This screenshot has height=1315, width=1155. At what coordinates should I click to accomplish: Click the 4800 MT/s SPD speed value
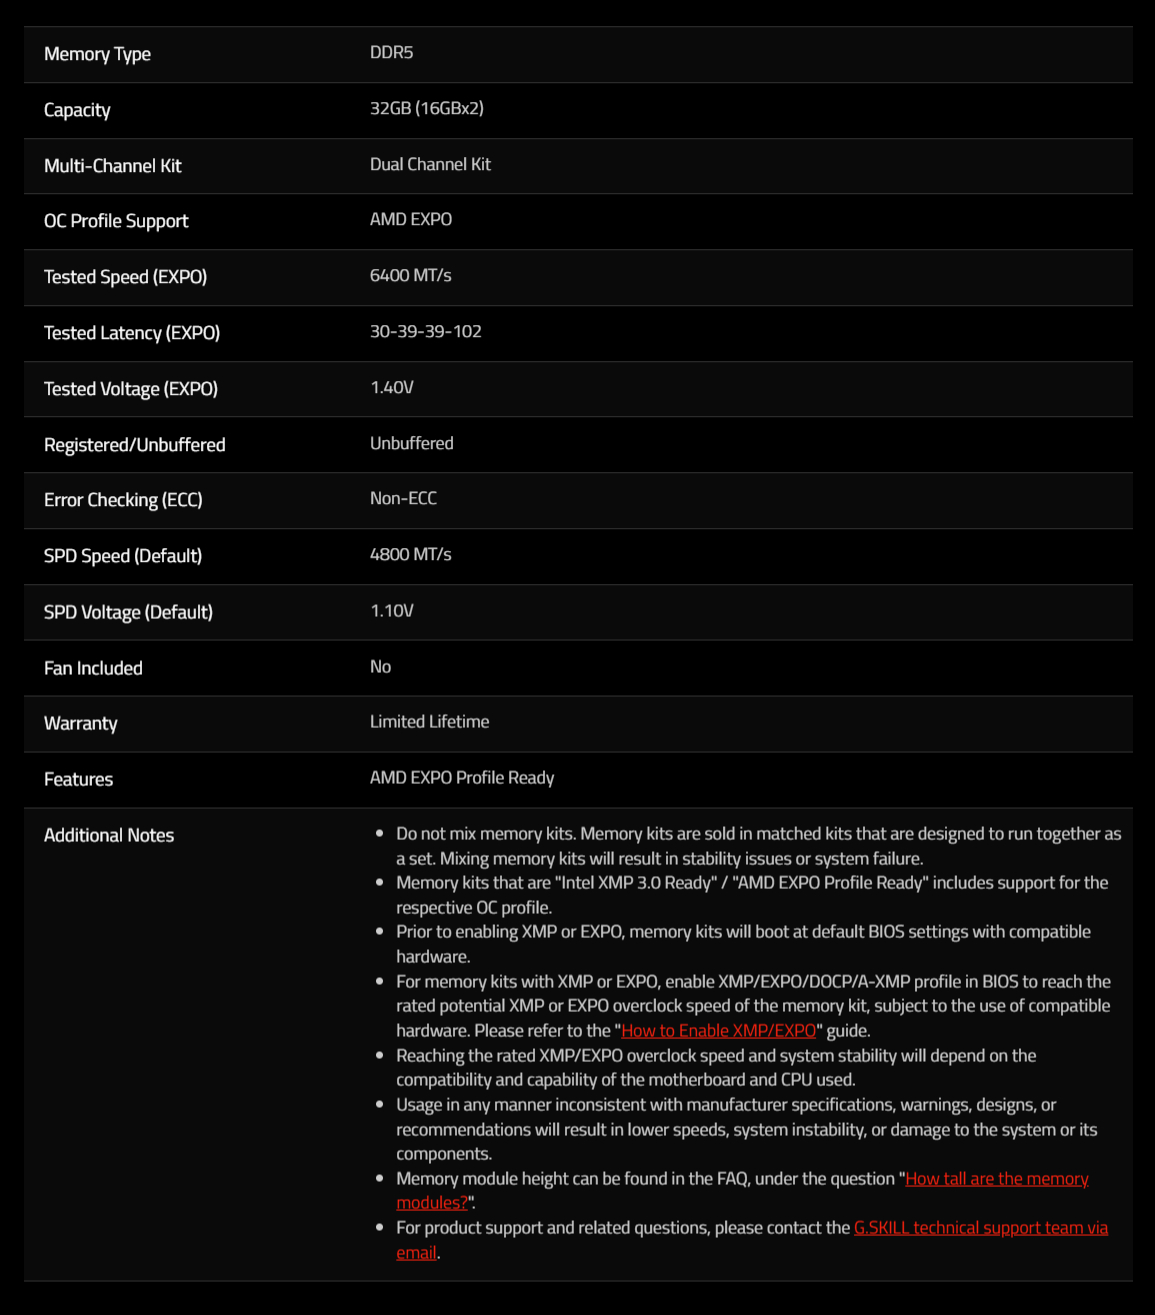[x=410, y=554]
